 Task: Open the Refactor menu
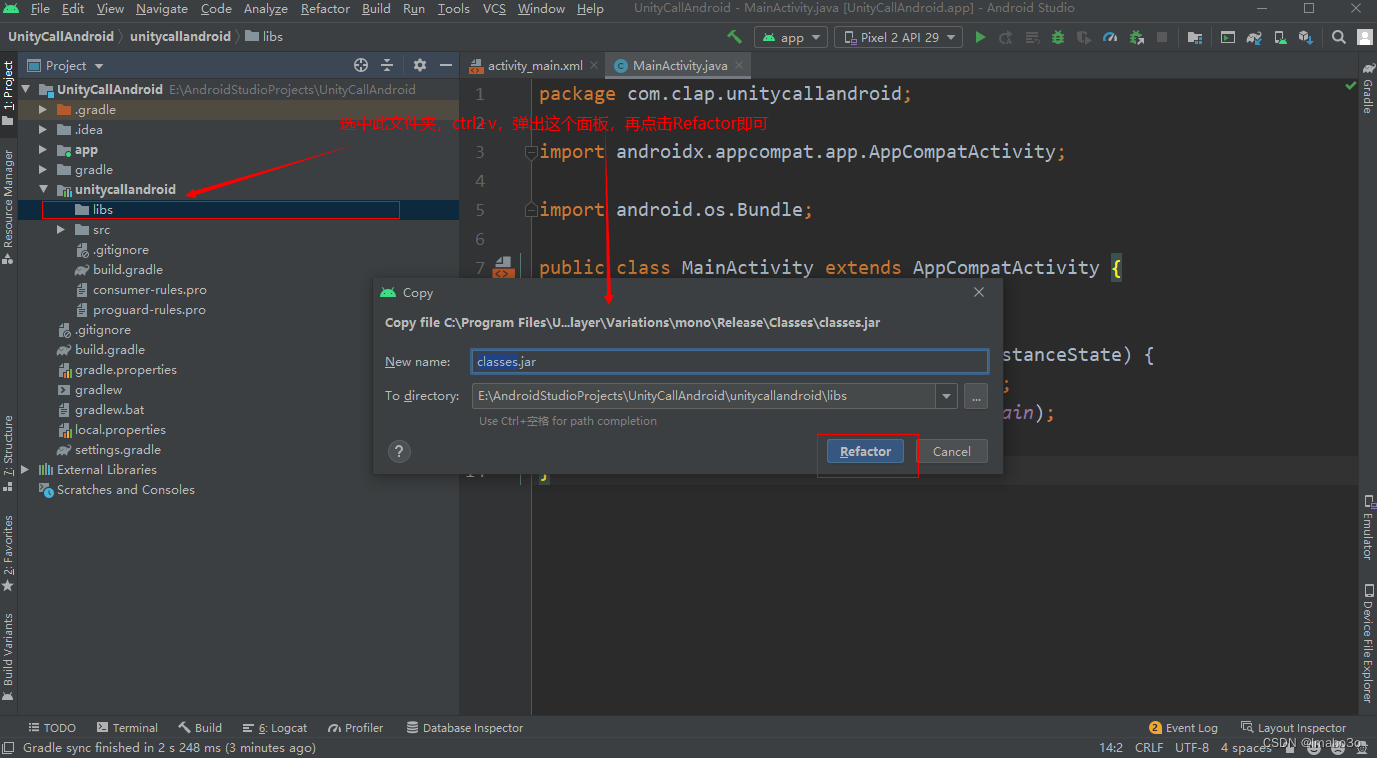325,9
